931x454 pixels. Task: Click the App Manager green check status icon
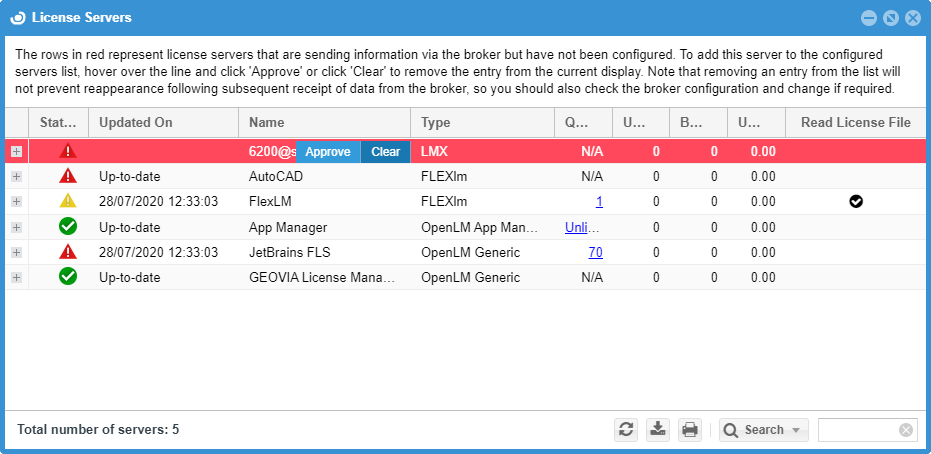click(68, 227)
